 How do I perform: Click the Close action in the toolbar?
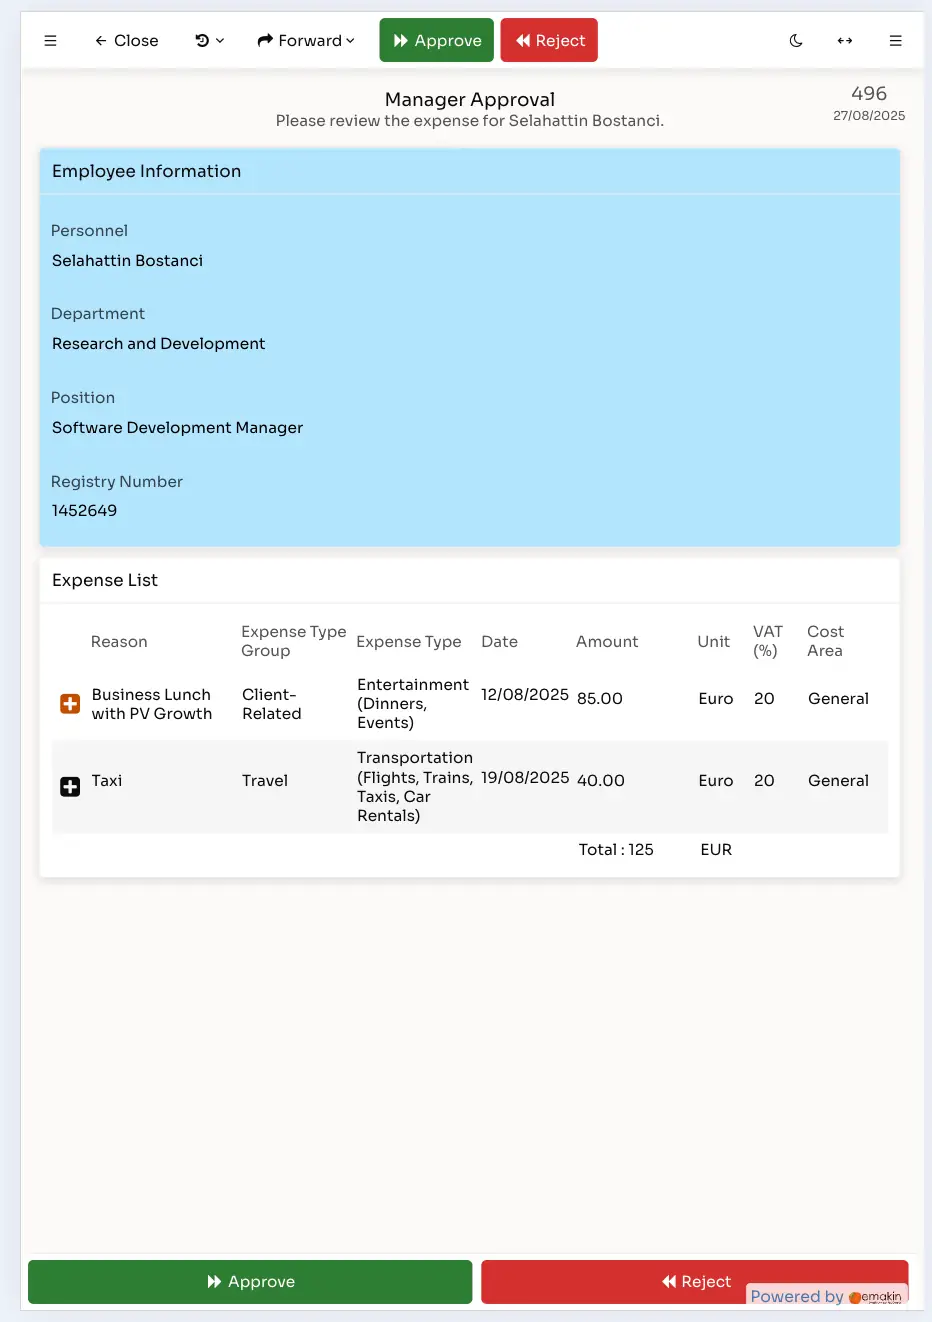tap(126, 40)
